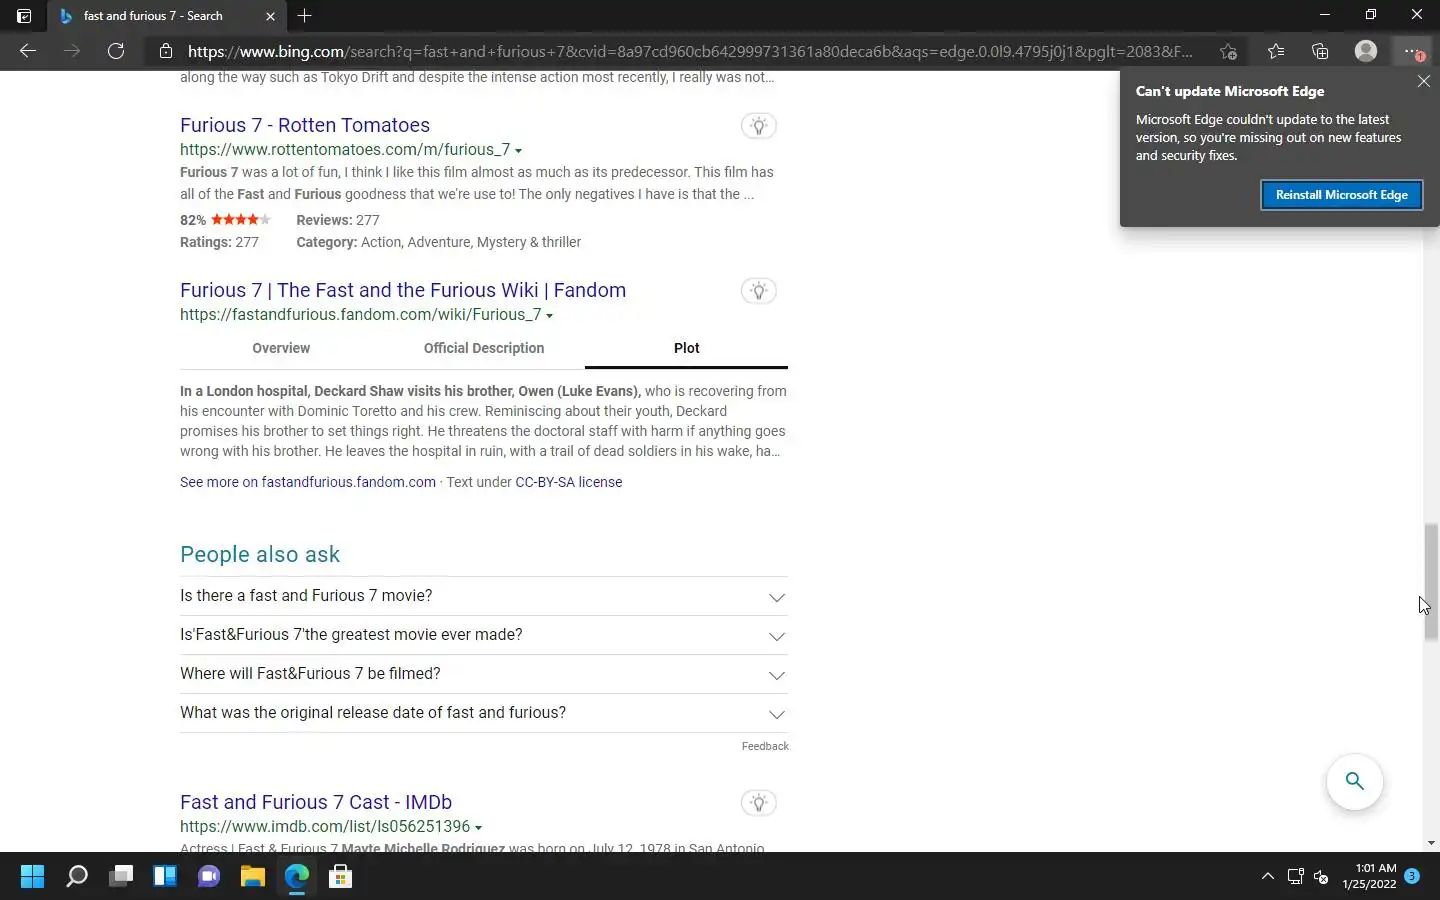Click lightbulb icon beside Fandom Wiki result

pyautogui.click(x=759, y=291)
